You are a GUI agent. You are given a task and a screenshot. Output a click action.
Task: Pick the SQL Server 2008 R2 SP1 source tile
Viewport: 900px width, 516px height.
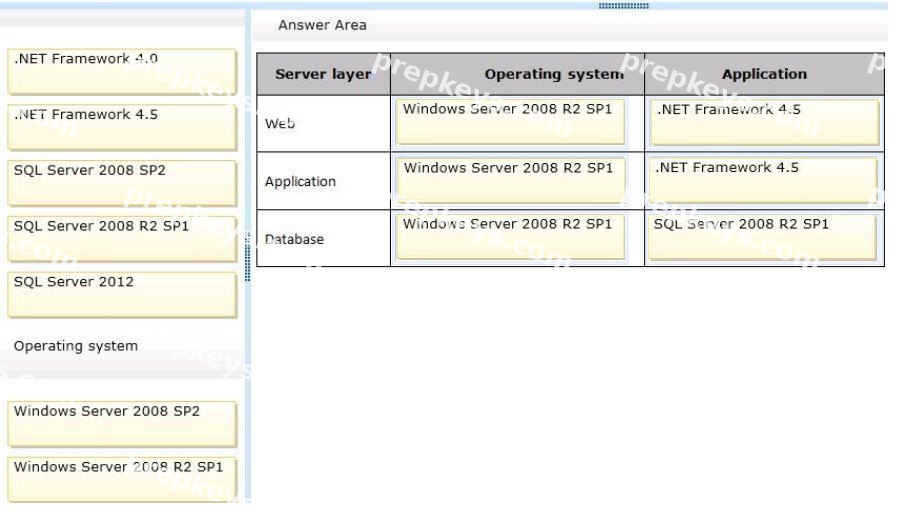point(122,239)
